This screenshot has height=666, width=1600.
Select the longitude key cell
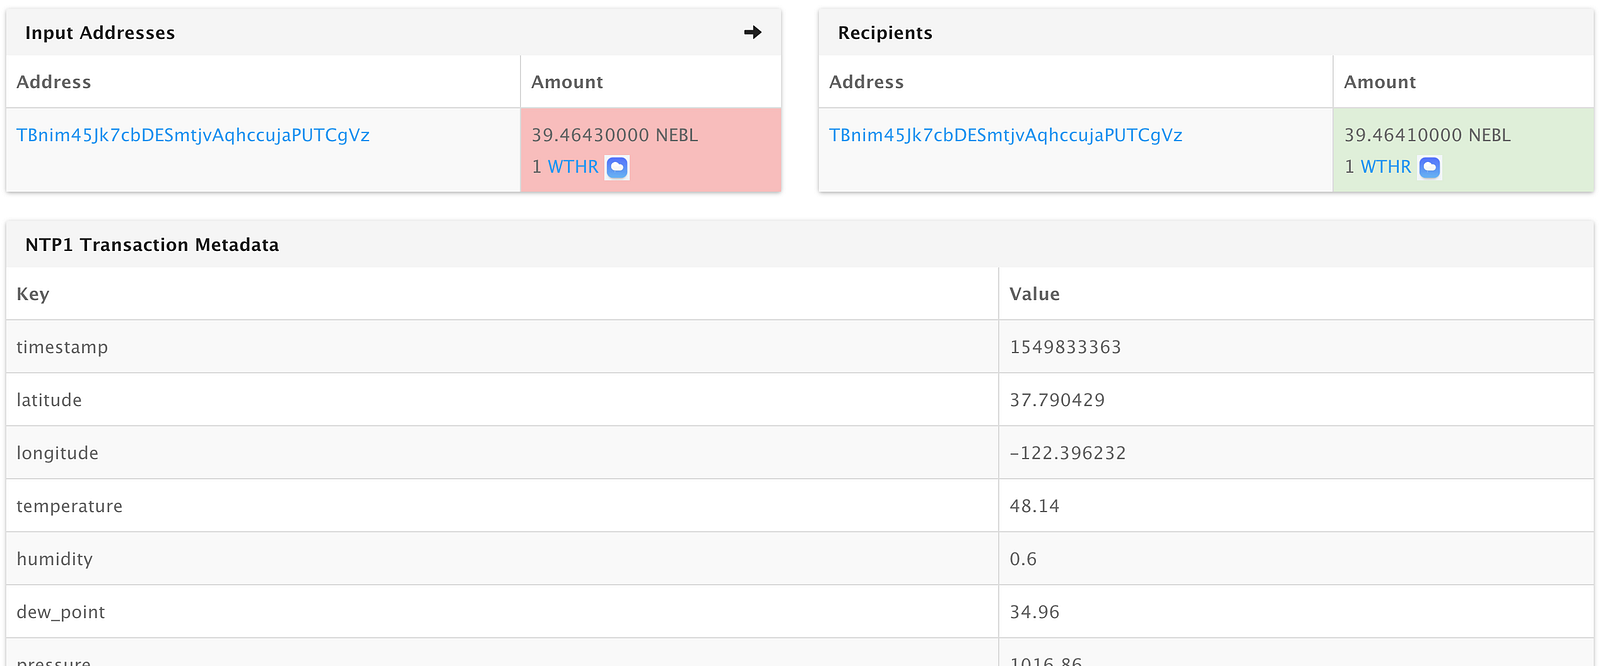click(x=502, y=453)
